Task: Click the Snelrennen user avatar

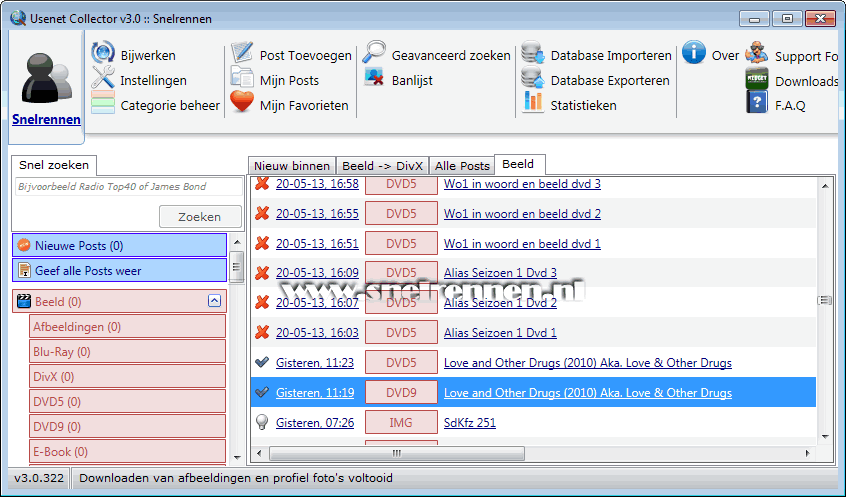Action: coord(46,78)
